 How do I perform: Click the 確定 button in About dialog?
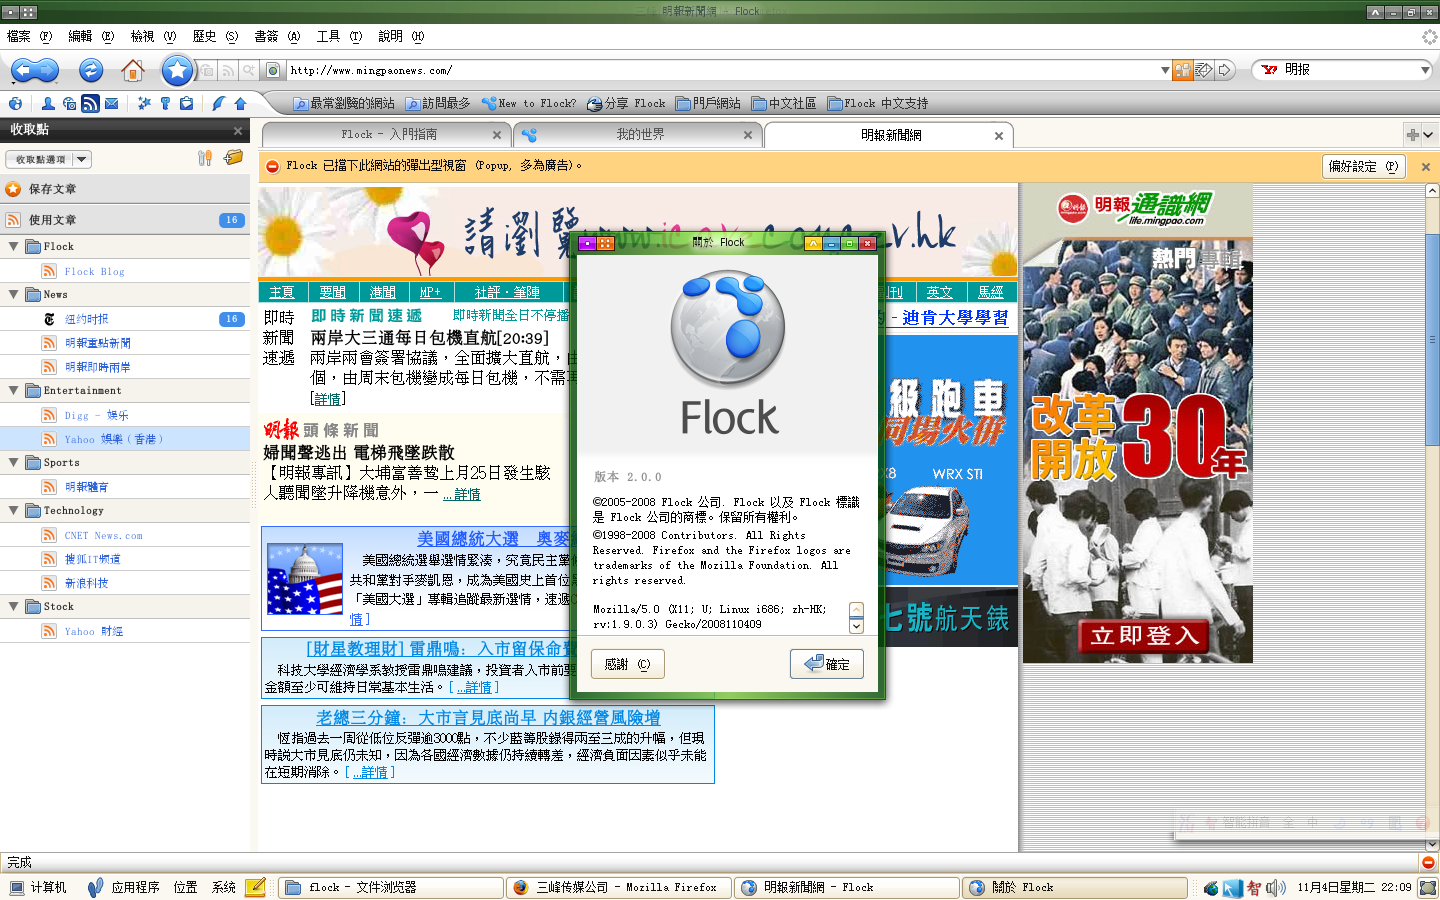826,665
